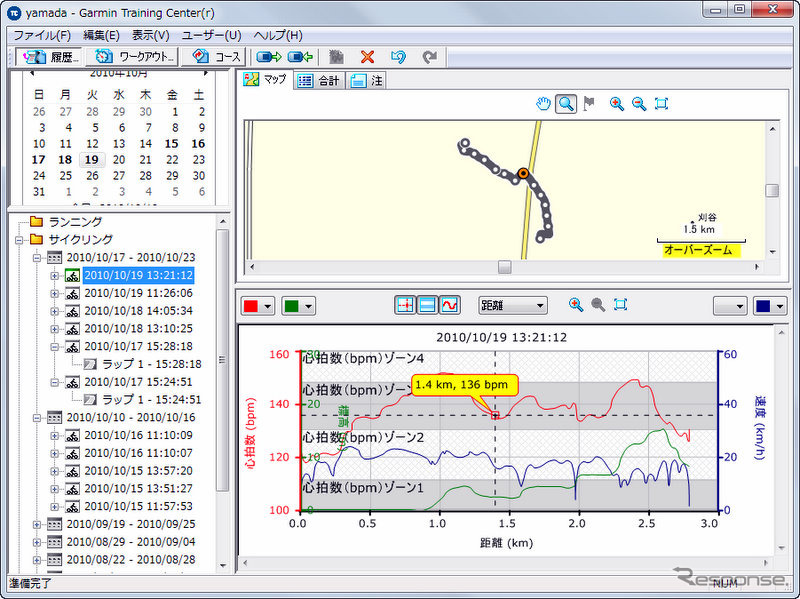Select activity 2010/10/19 11:26:06
This screenshot has height=599, width=800.
coord(138,293)
